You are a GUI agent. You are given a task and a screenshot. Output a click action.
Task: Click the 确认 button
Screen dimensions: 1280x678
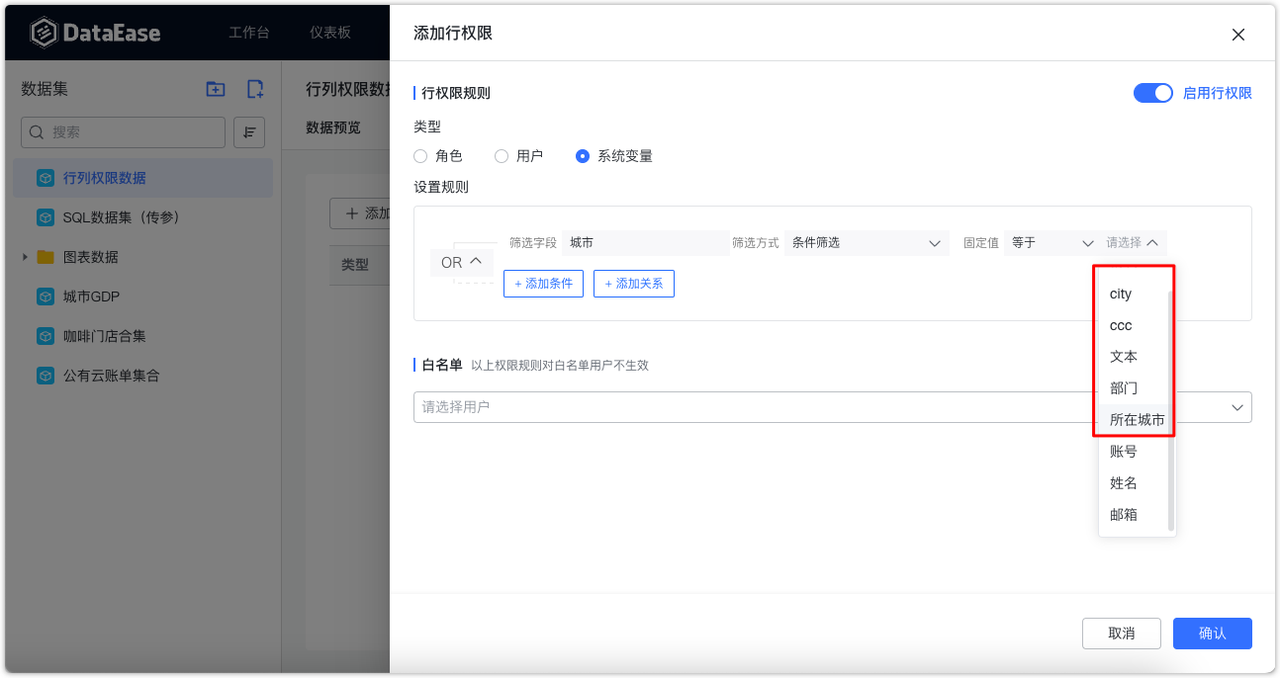(x=1212, y=633)
